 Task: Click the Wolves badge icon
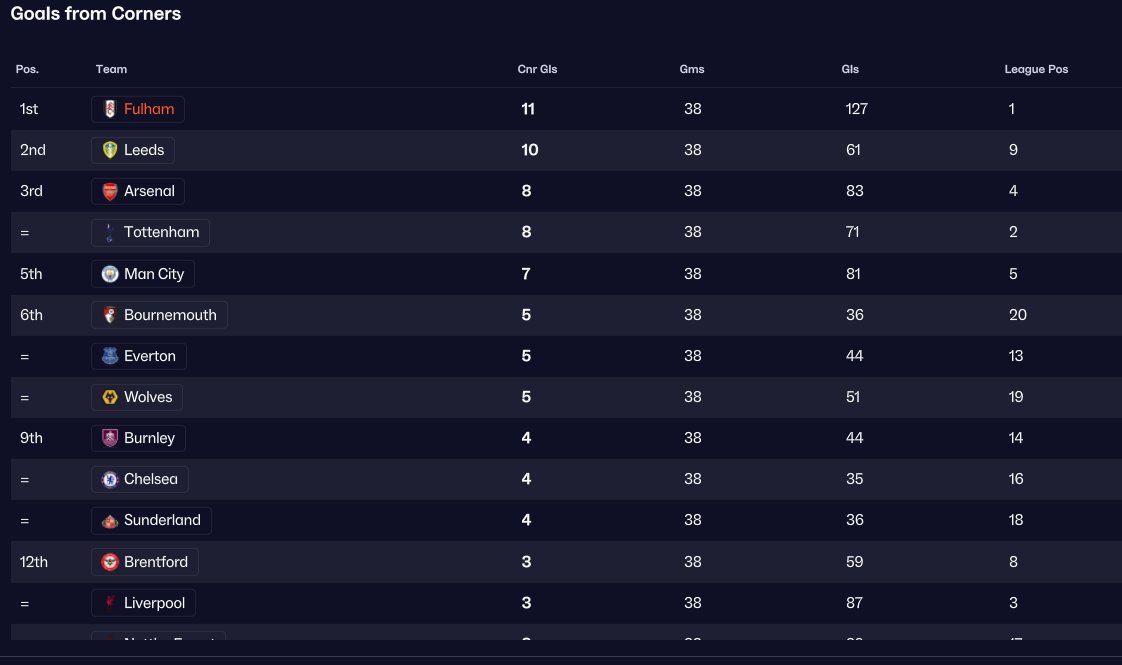coord(110,397)
